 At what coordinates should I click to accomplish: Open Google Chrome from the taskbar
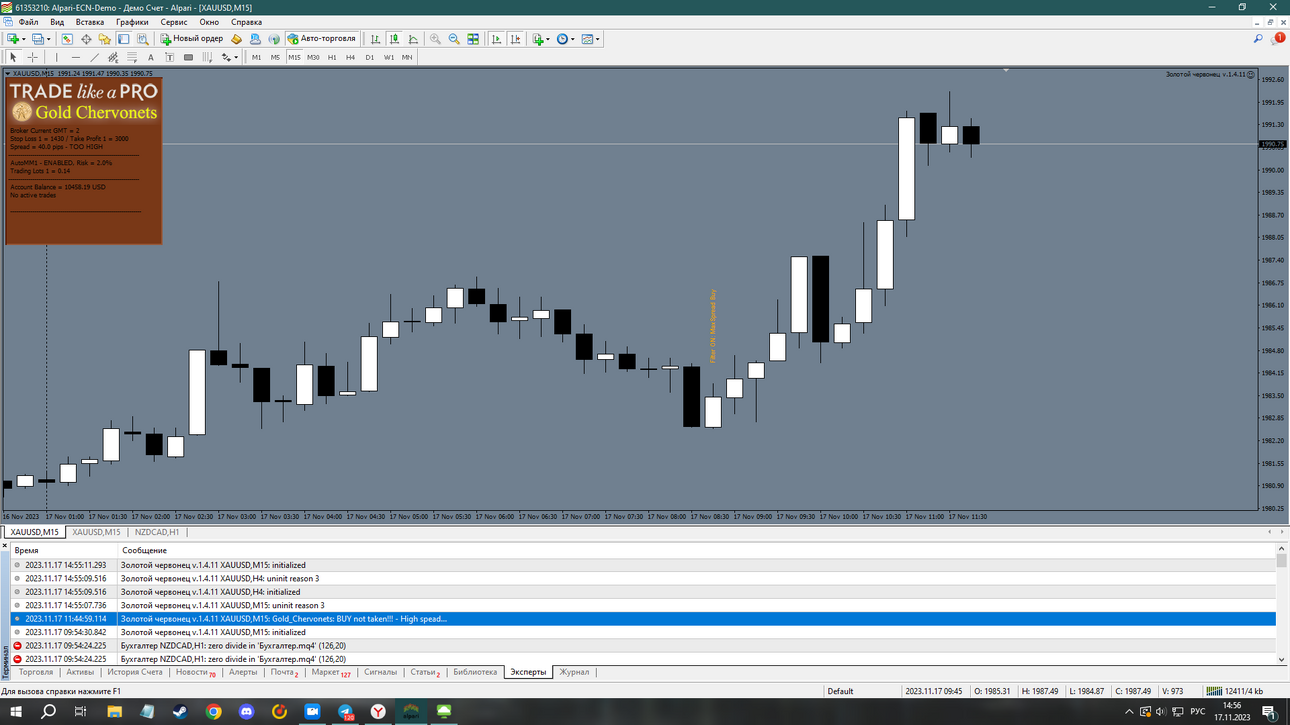(x=213, y=712)
